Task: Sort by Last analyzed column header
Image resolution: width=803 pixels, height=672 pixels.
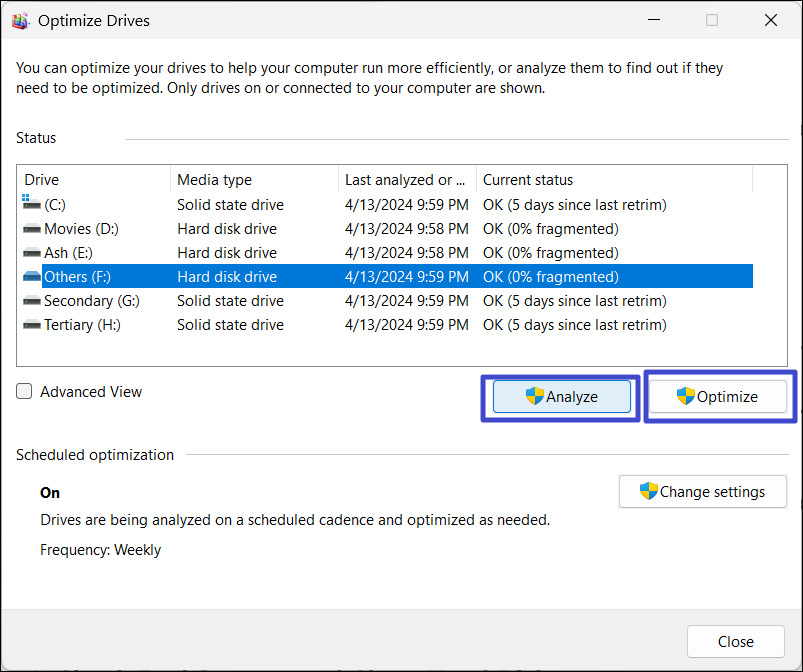Action: coord(406,180)
